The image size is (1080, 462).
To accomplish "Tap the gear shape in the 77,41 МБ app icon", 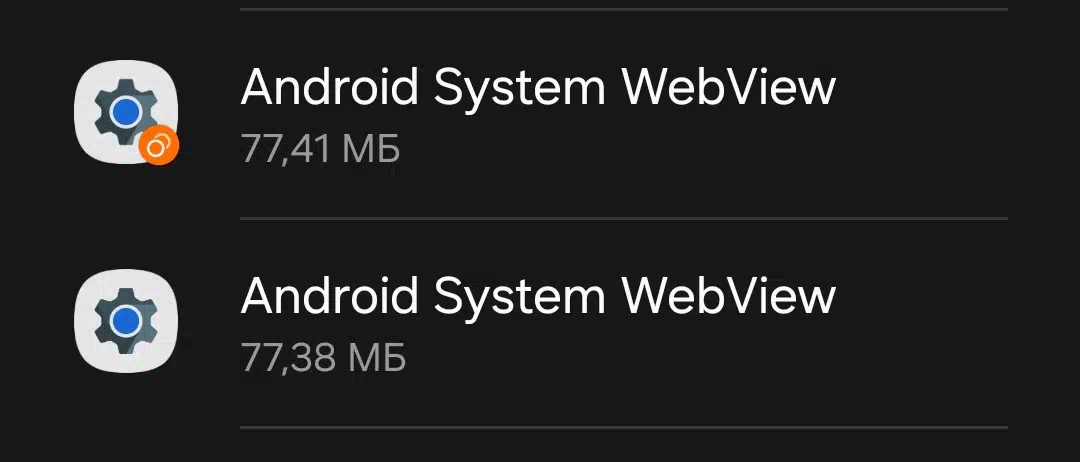I will pos(125,112).
